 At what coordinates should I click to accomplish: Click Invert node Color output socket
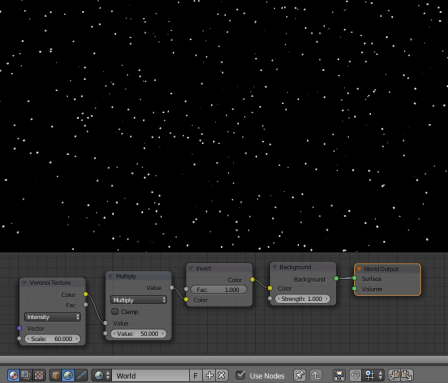252,279
